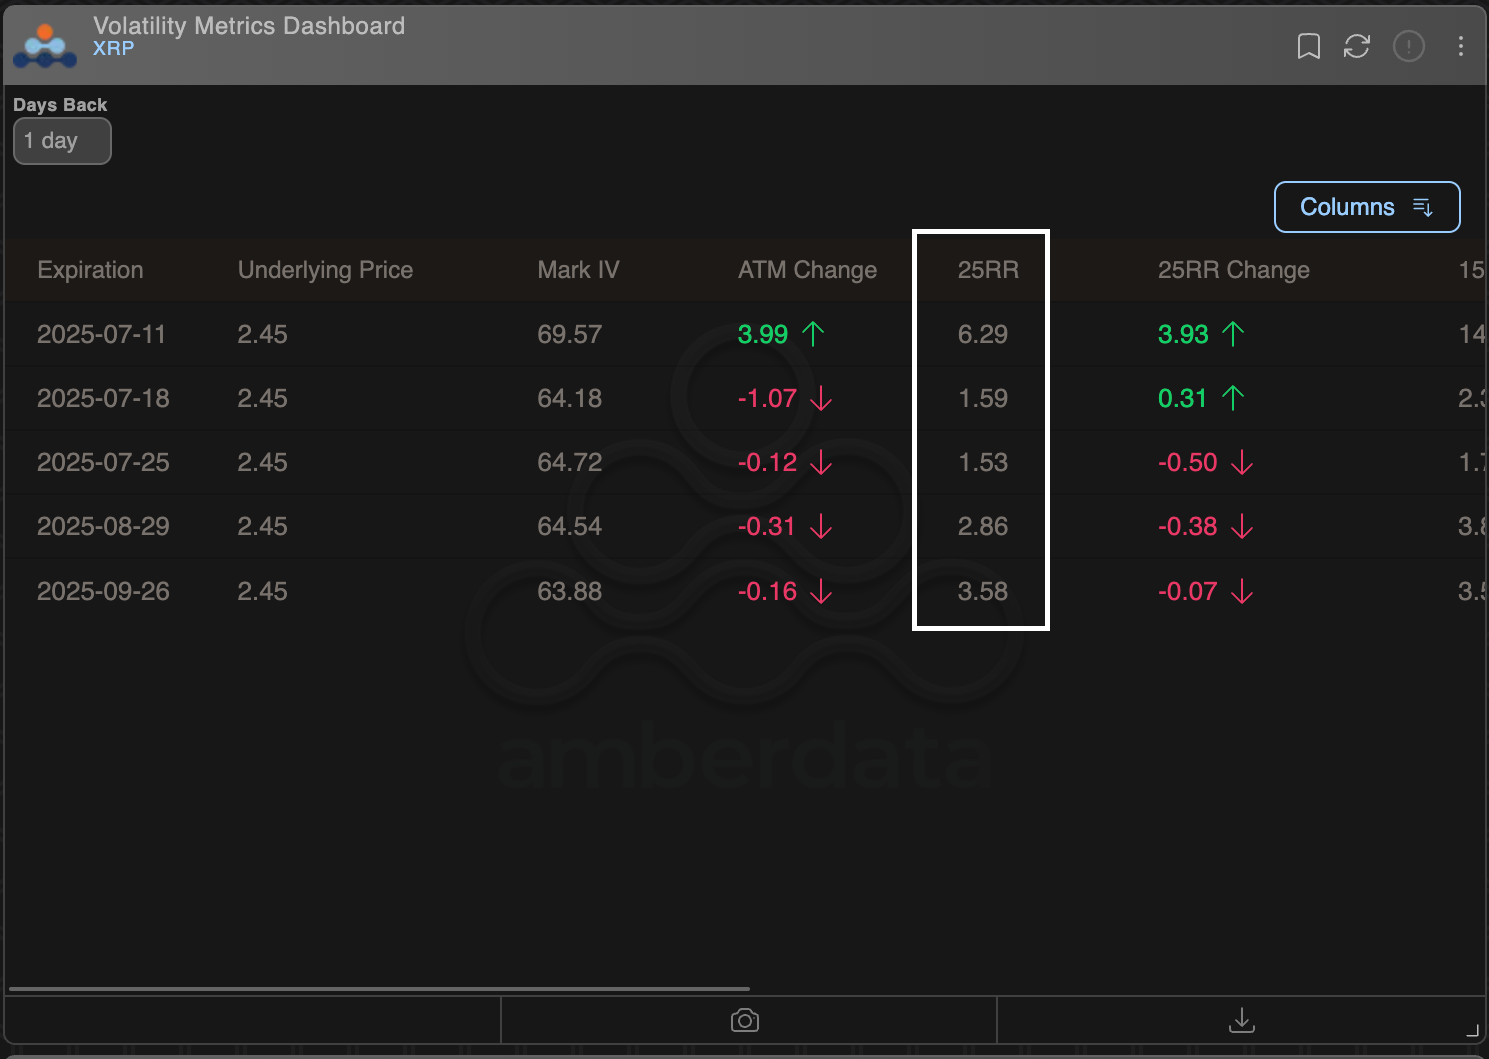Open the Days Back dropdown showing 1 day
Image resolution: width=1489 pixels, height=1059 pixels.
[62, 140]
